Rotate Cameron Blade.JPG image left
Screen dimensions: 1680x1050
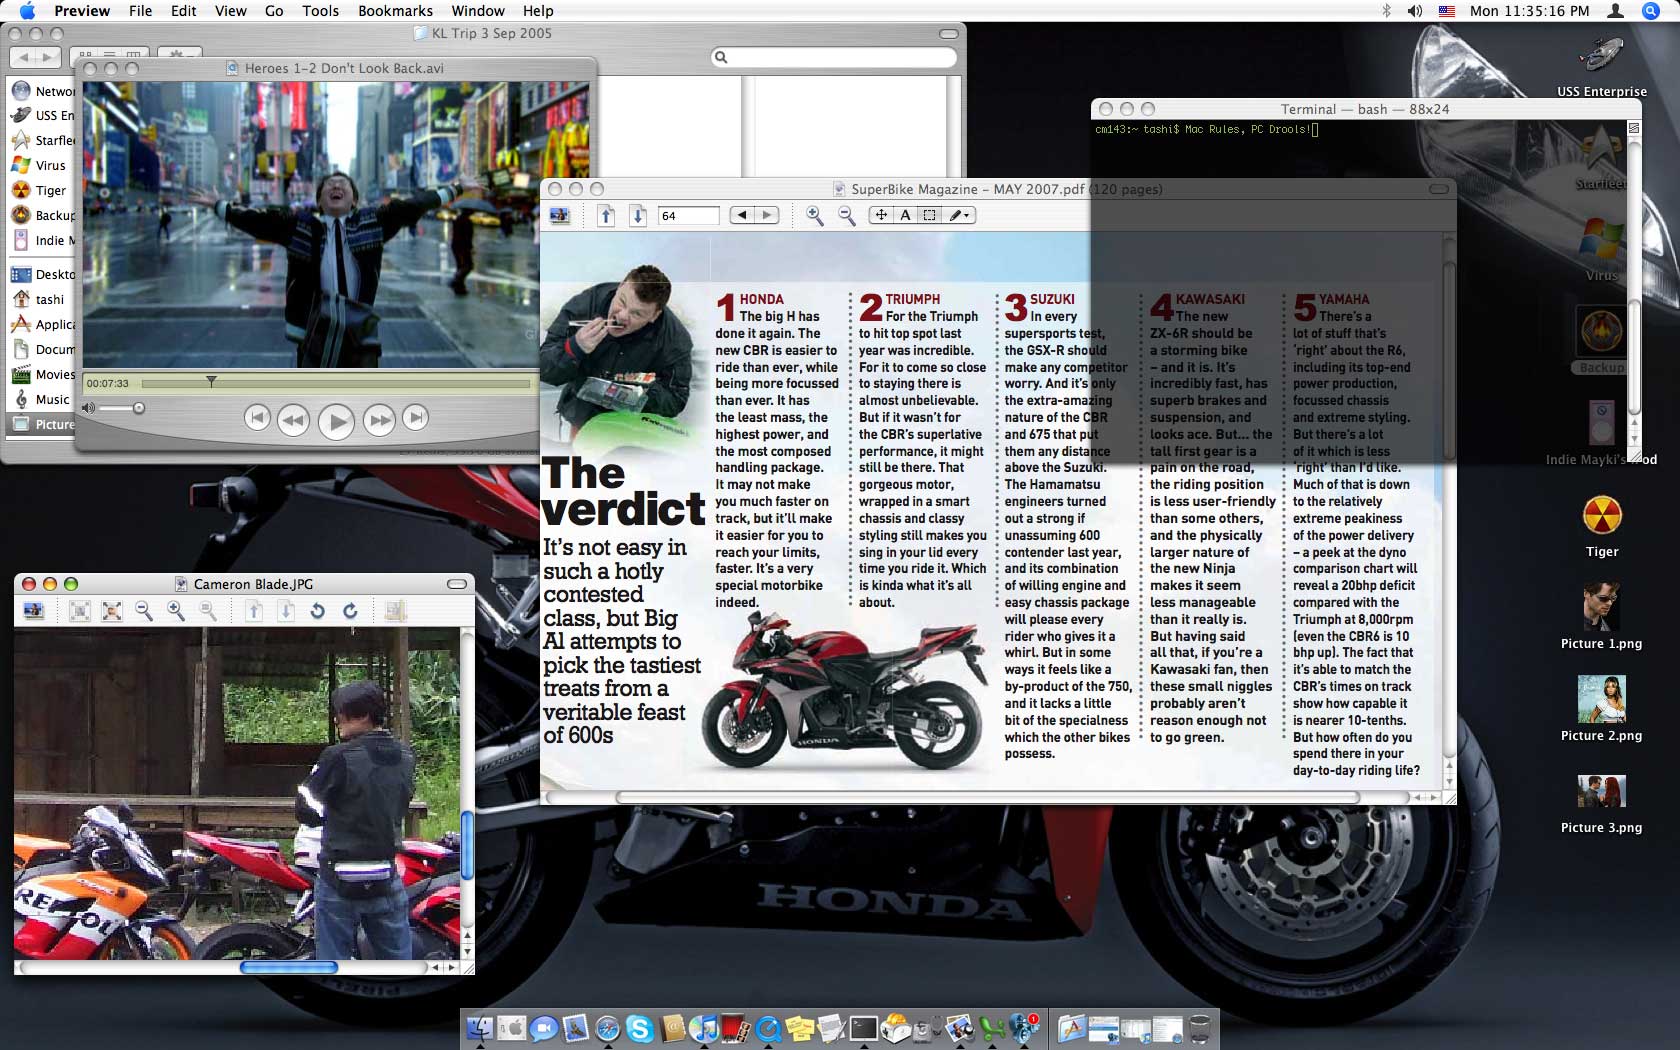pyautogui.click(x=318, y=610)
